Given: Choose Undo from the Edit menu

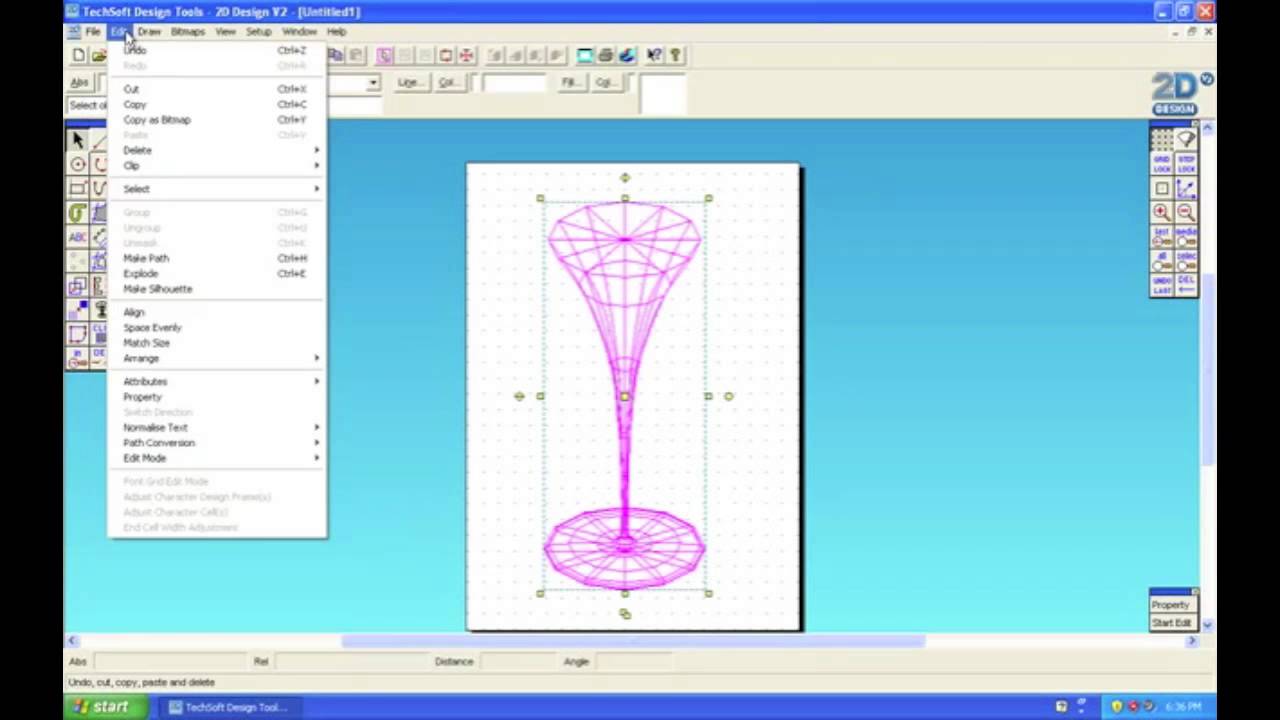Looking at the screenshot, I should (216, 50).
